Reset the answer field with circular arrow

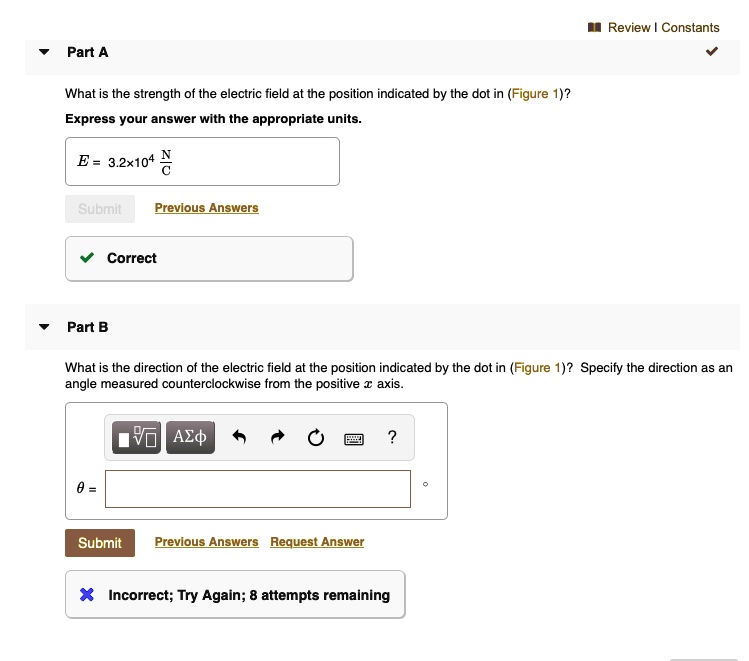click(x=316, y=437)
